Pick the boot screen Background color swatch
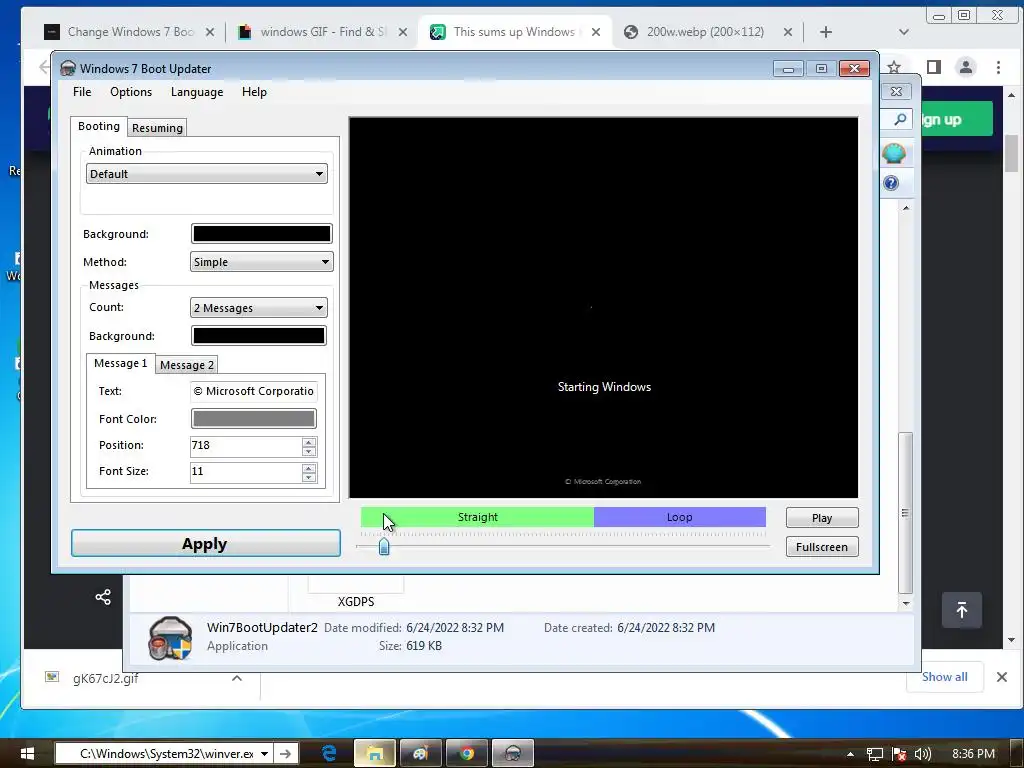 (x=261, y=234)
